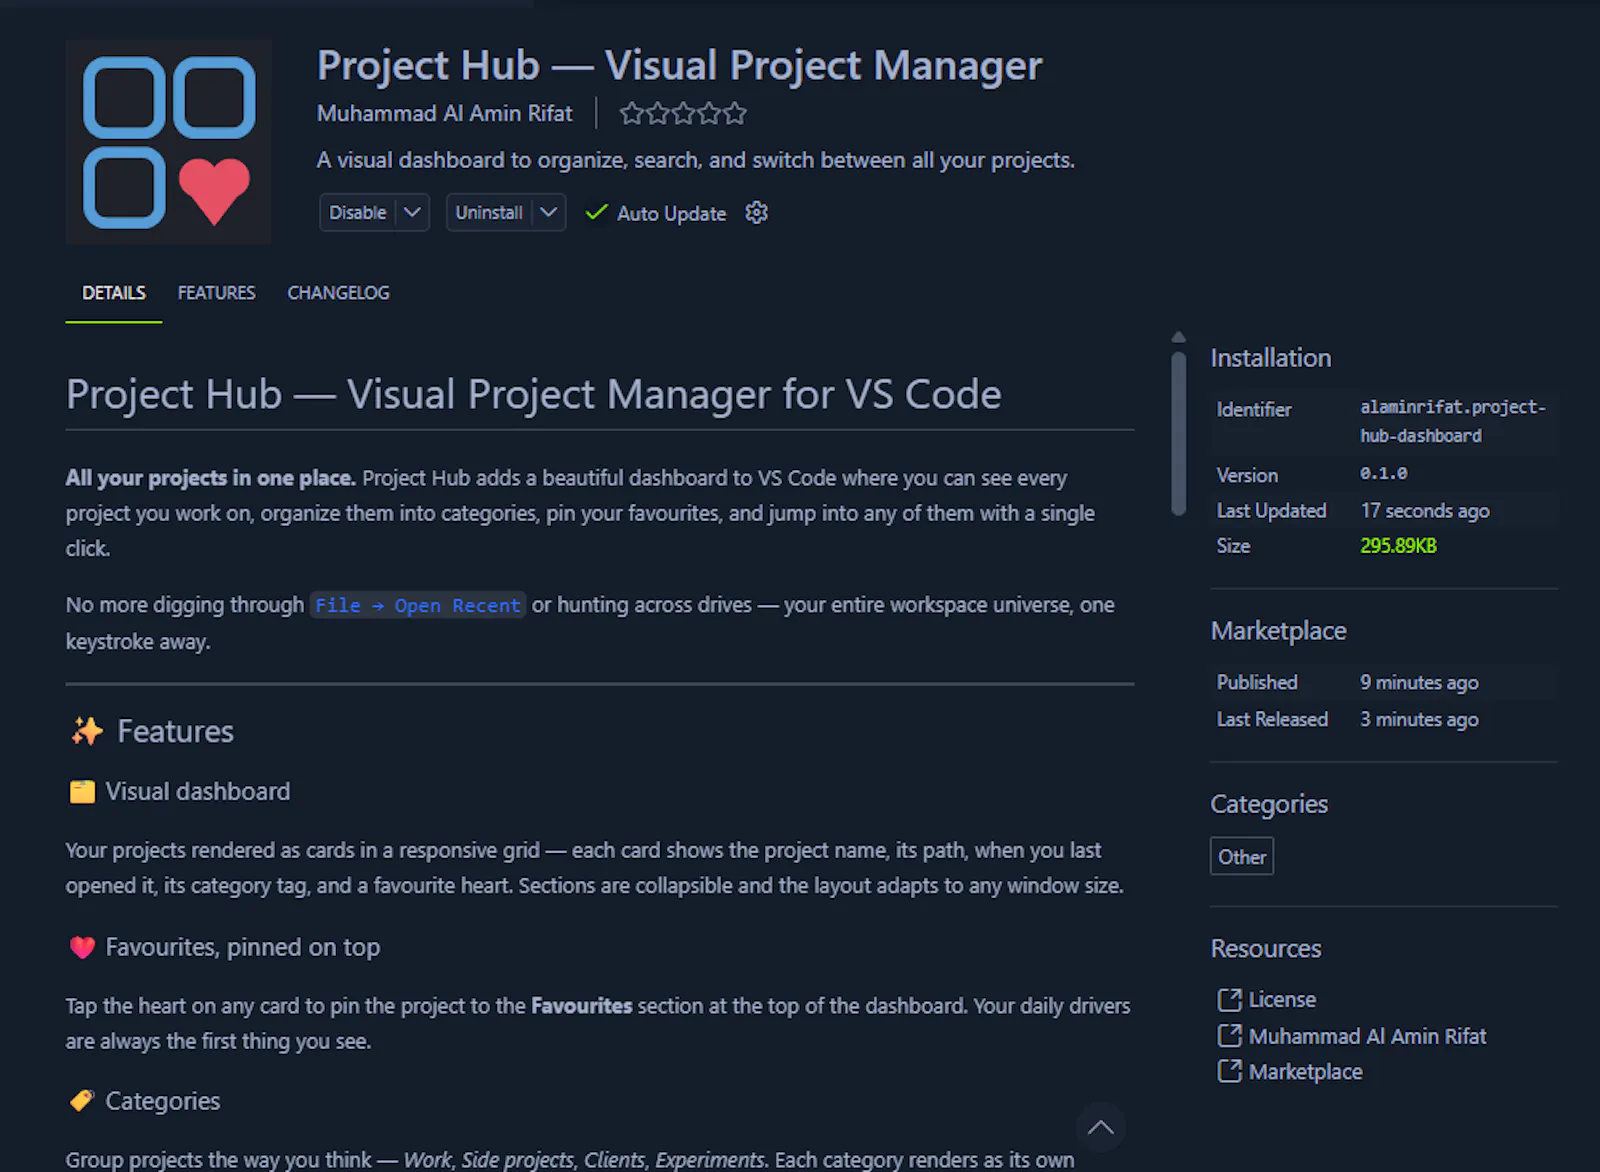Click the Categories heading in the sidebar
The image size is (1600, 1172).
[x=1269, y=804]
